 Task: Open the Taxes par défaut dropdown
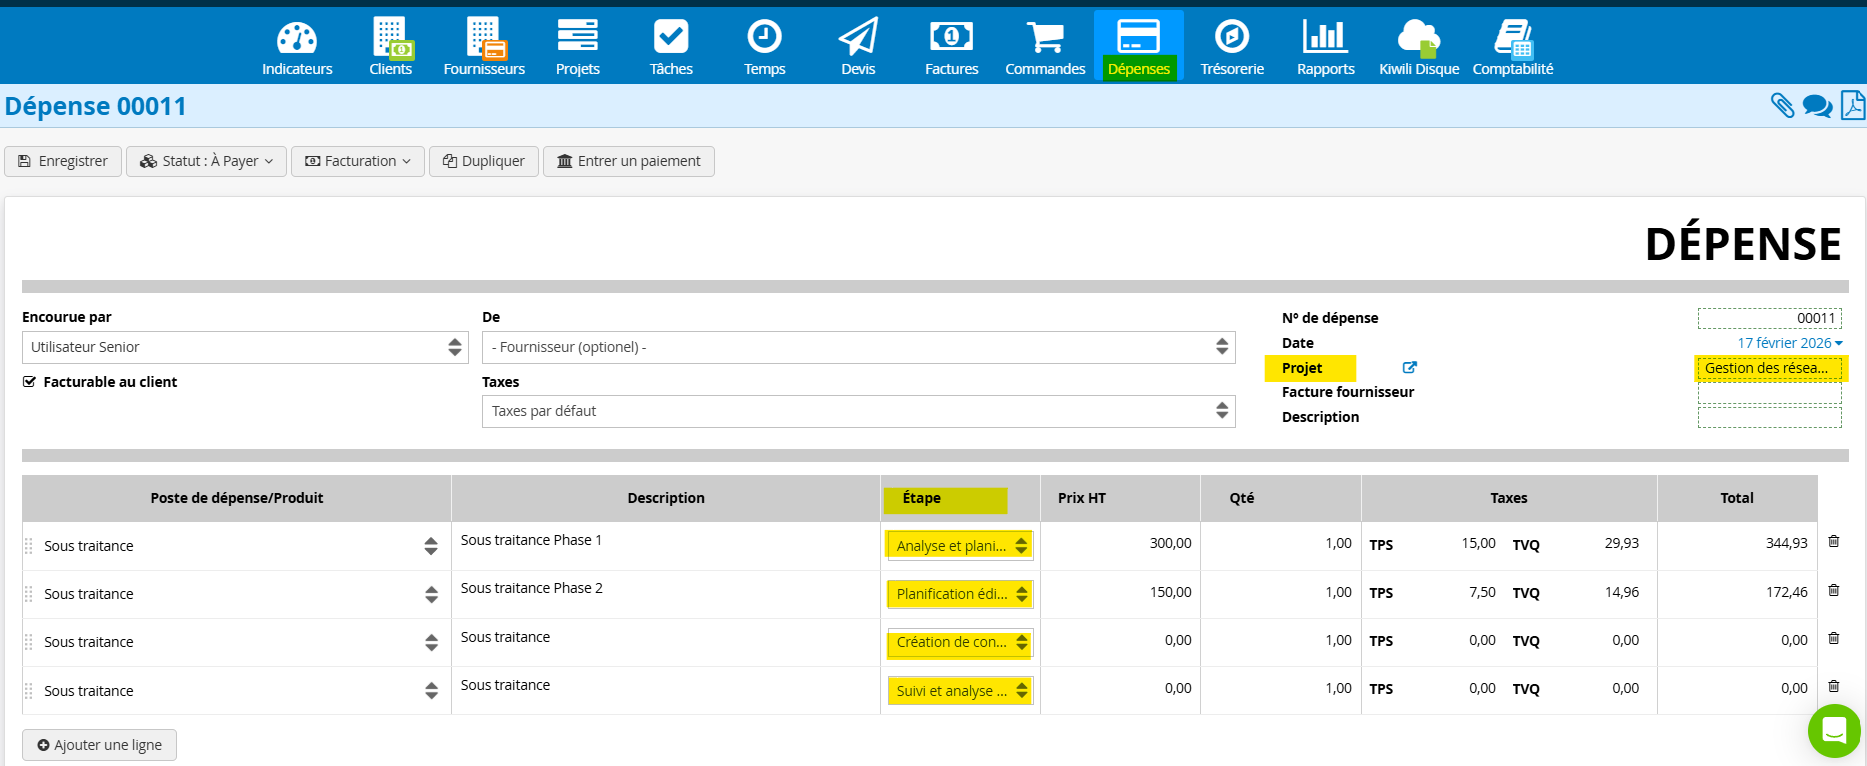tap(858, 411)
